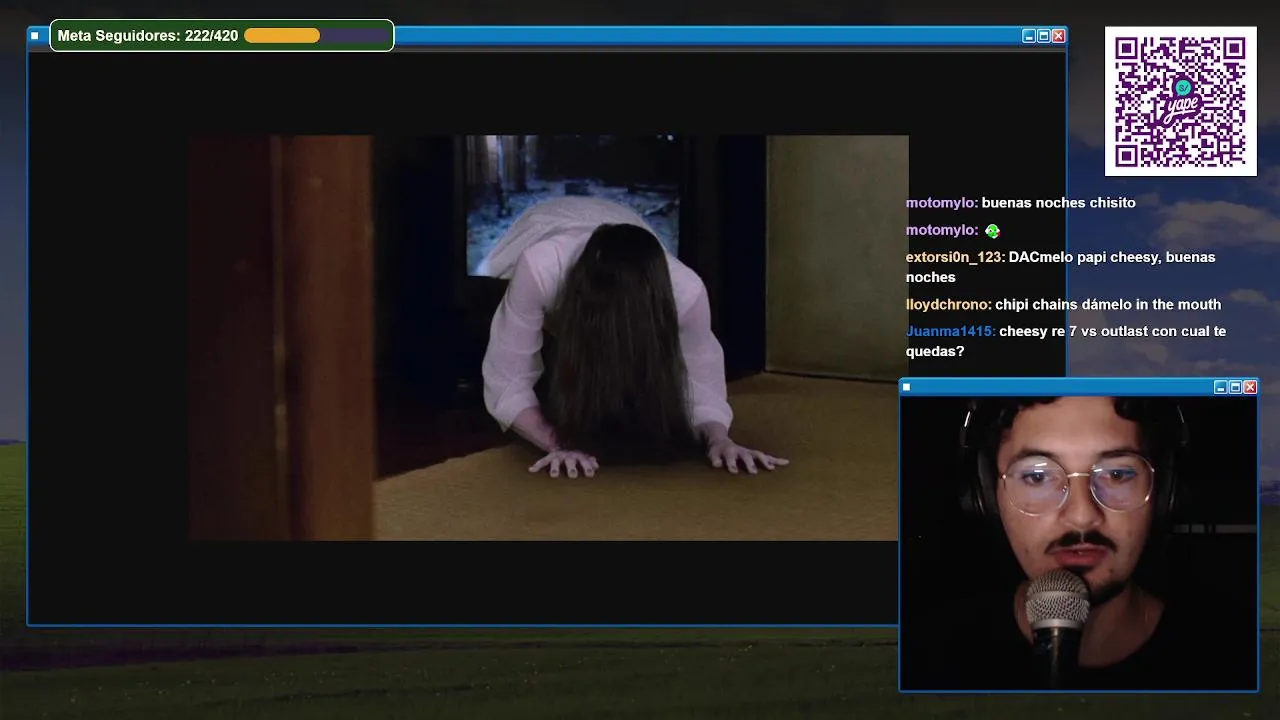
Task: Click username extorsi0n_123 in chat
Action: [955, 257]
